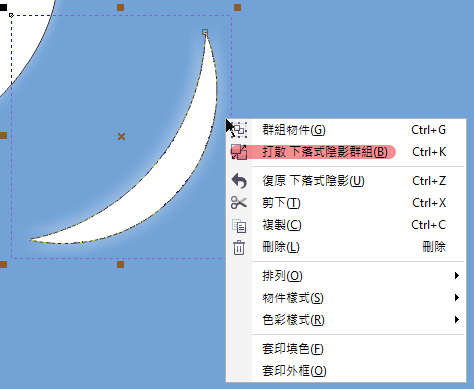Choose 打散 下落式陰影群組(B)
The image size is (474, 389).
(x=346, y=152)
